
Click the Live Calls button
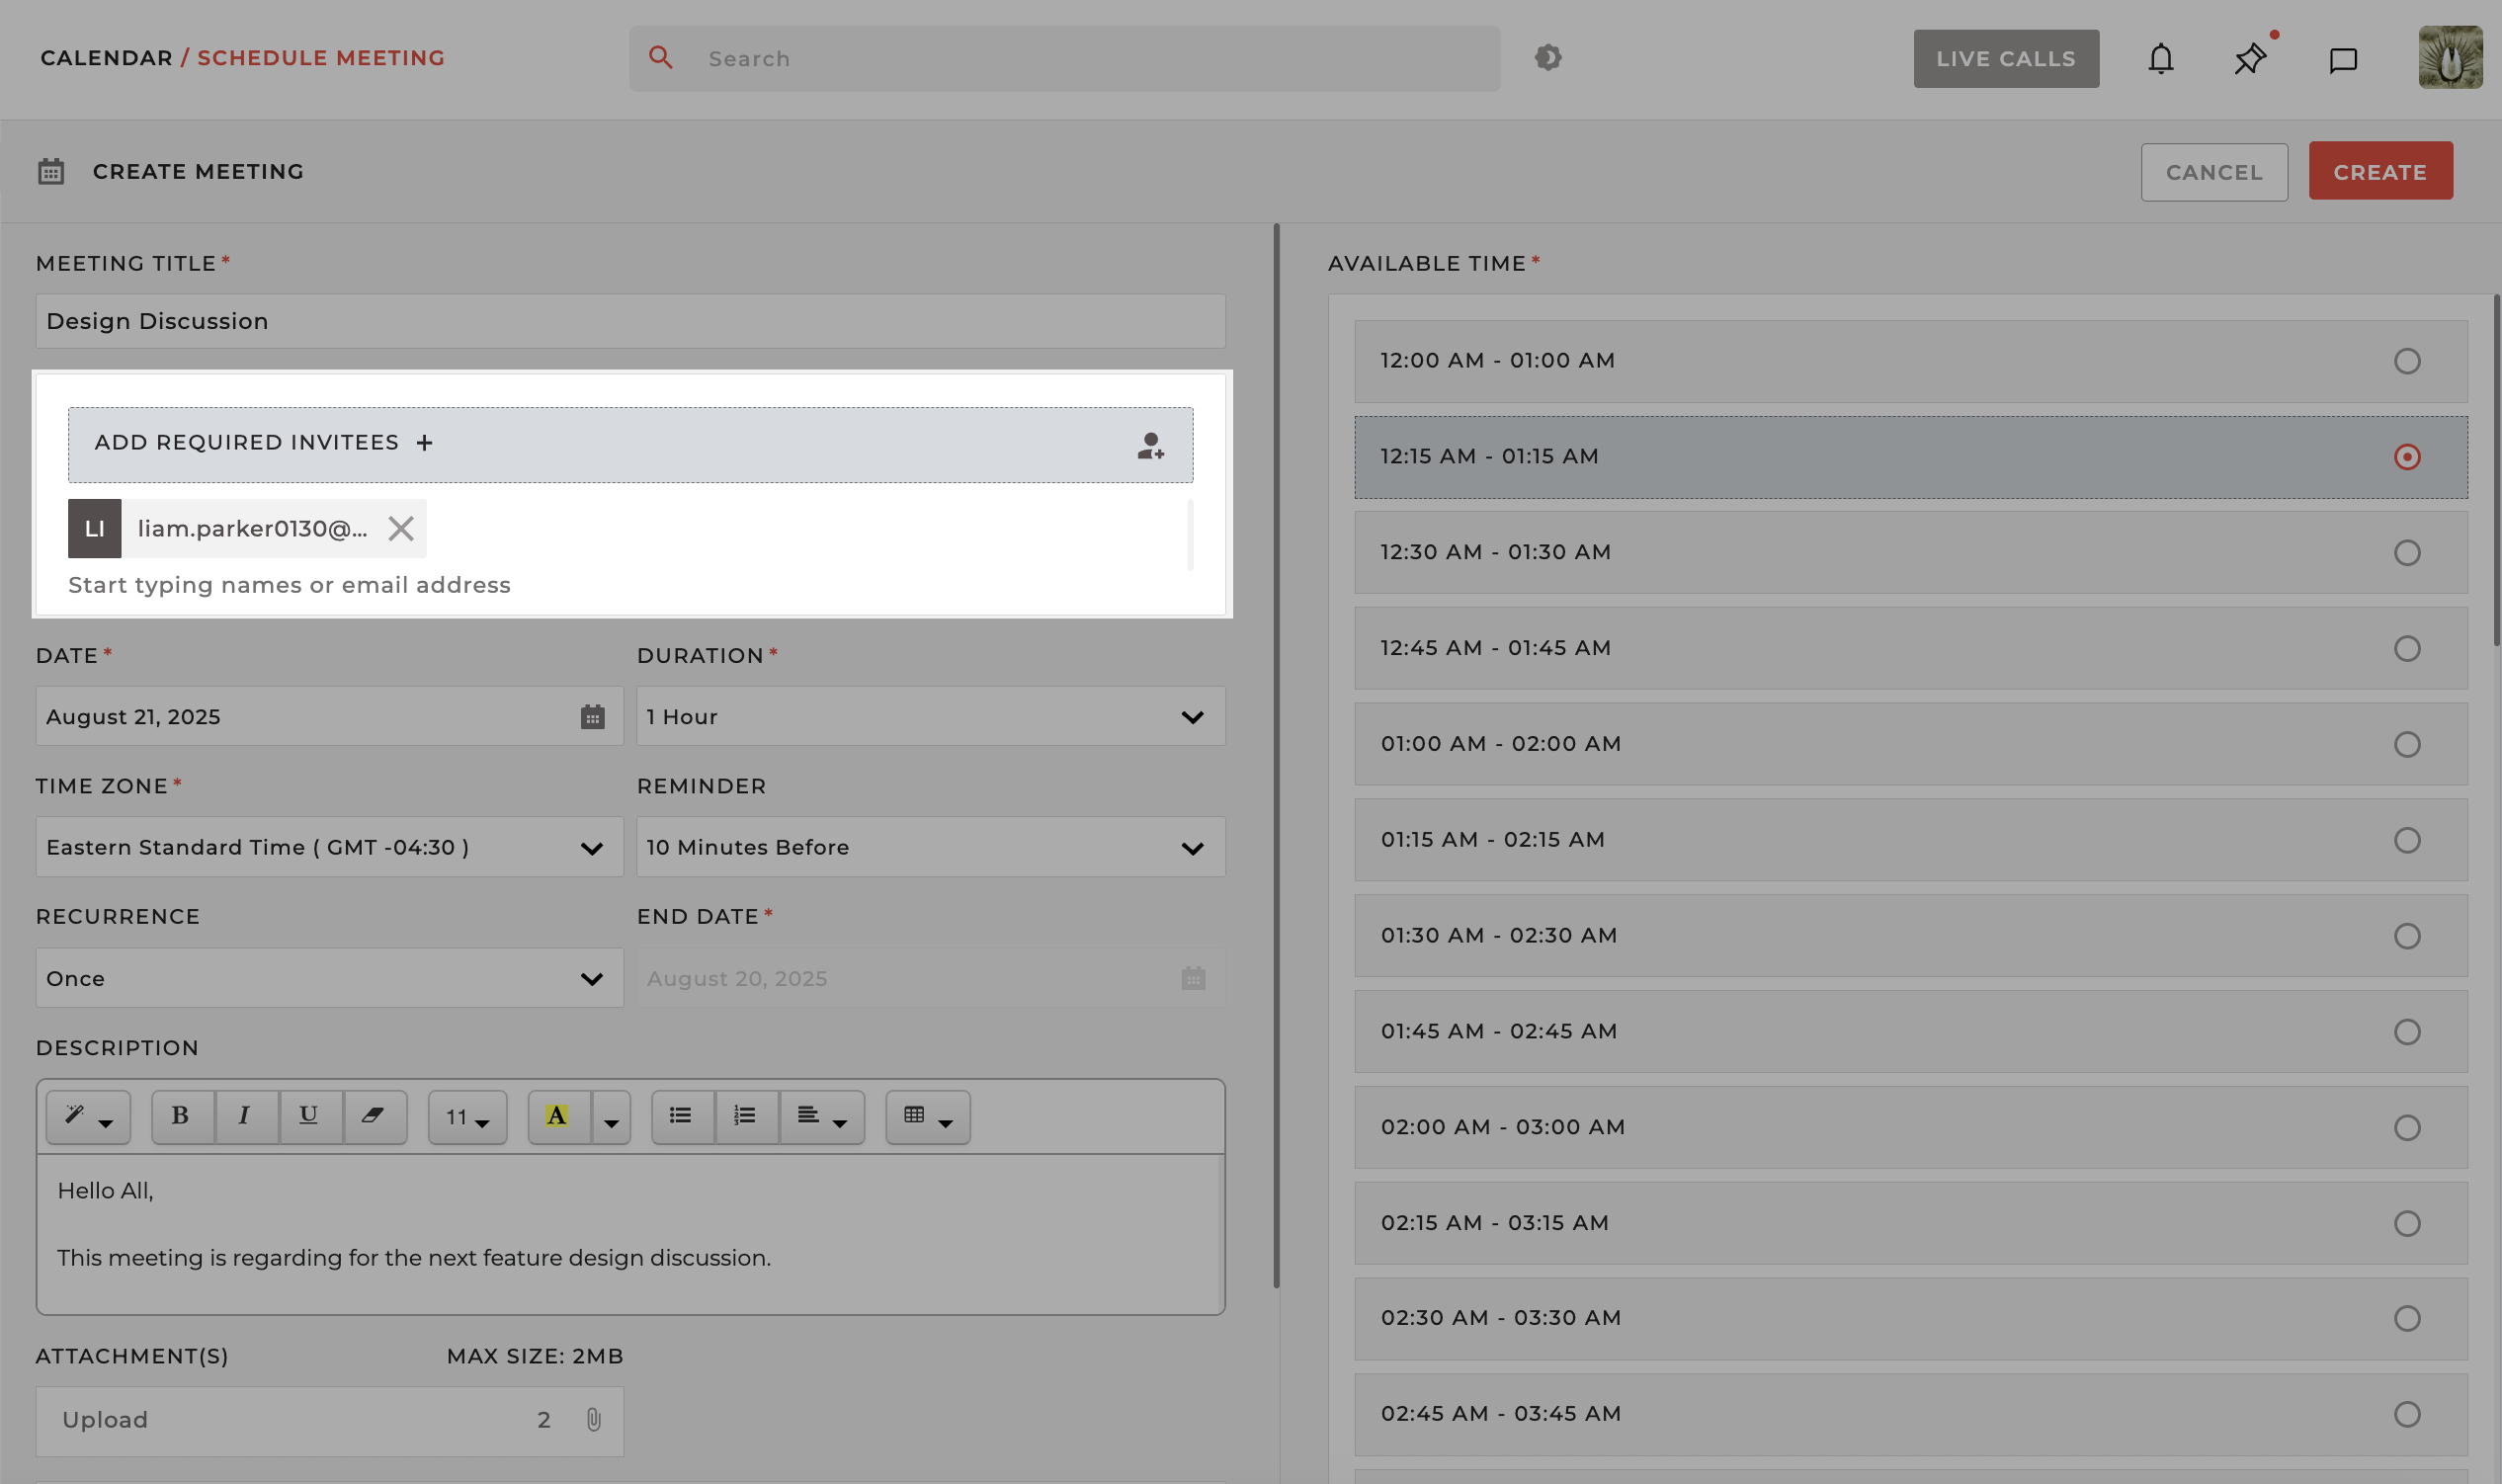2005,59
